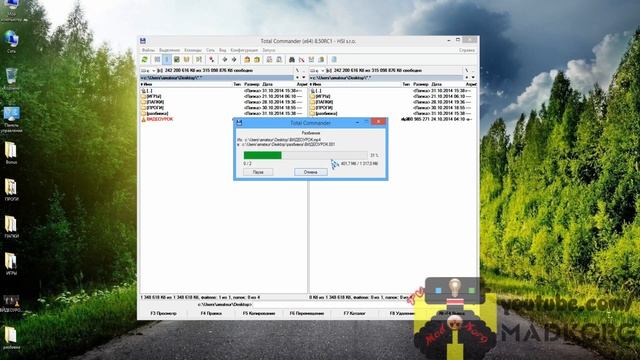Viewport: 640px width, 360px height.
Task: Select the ПРОГИ folder on desktop
Action: tap(11, 190)
